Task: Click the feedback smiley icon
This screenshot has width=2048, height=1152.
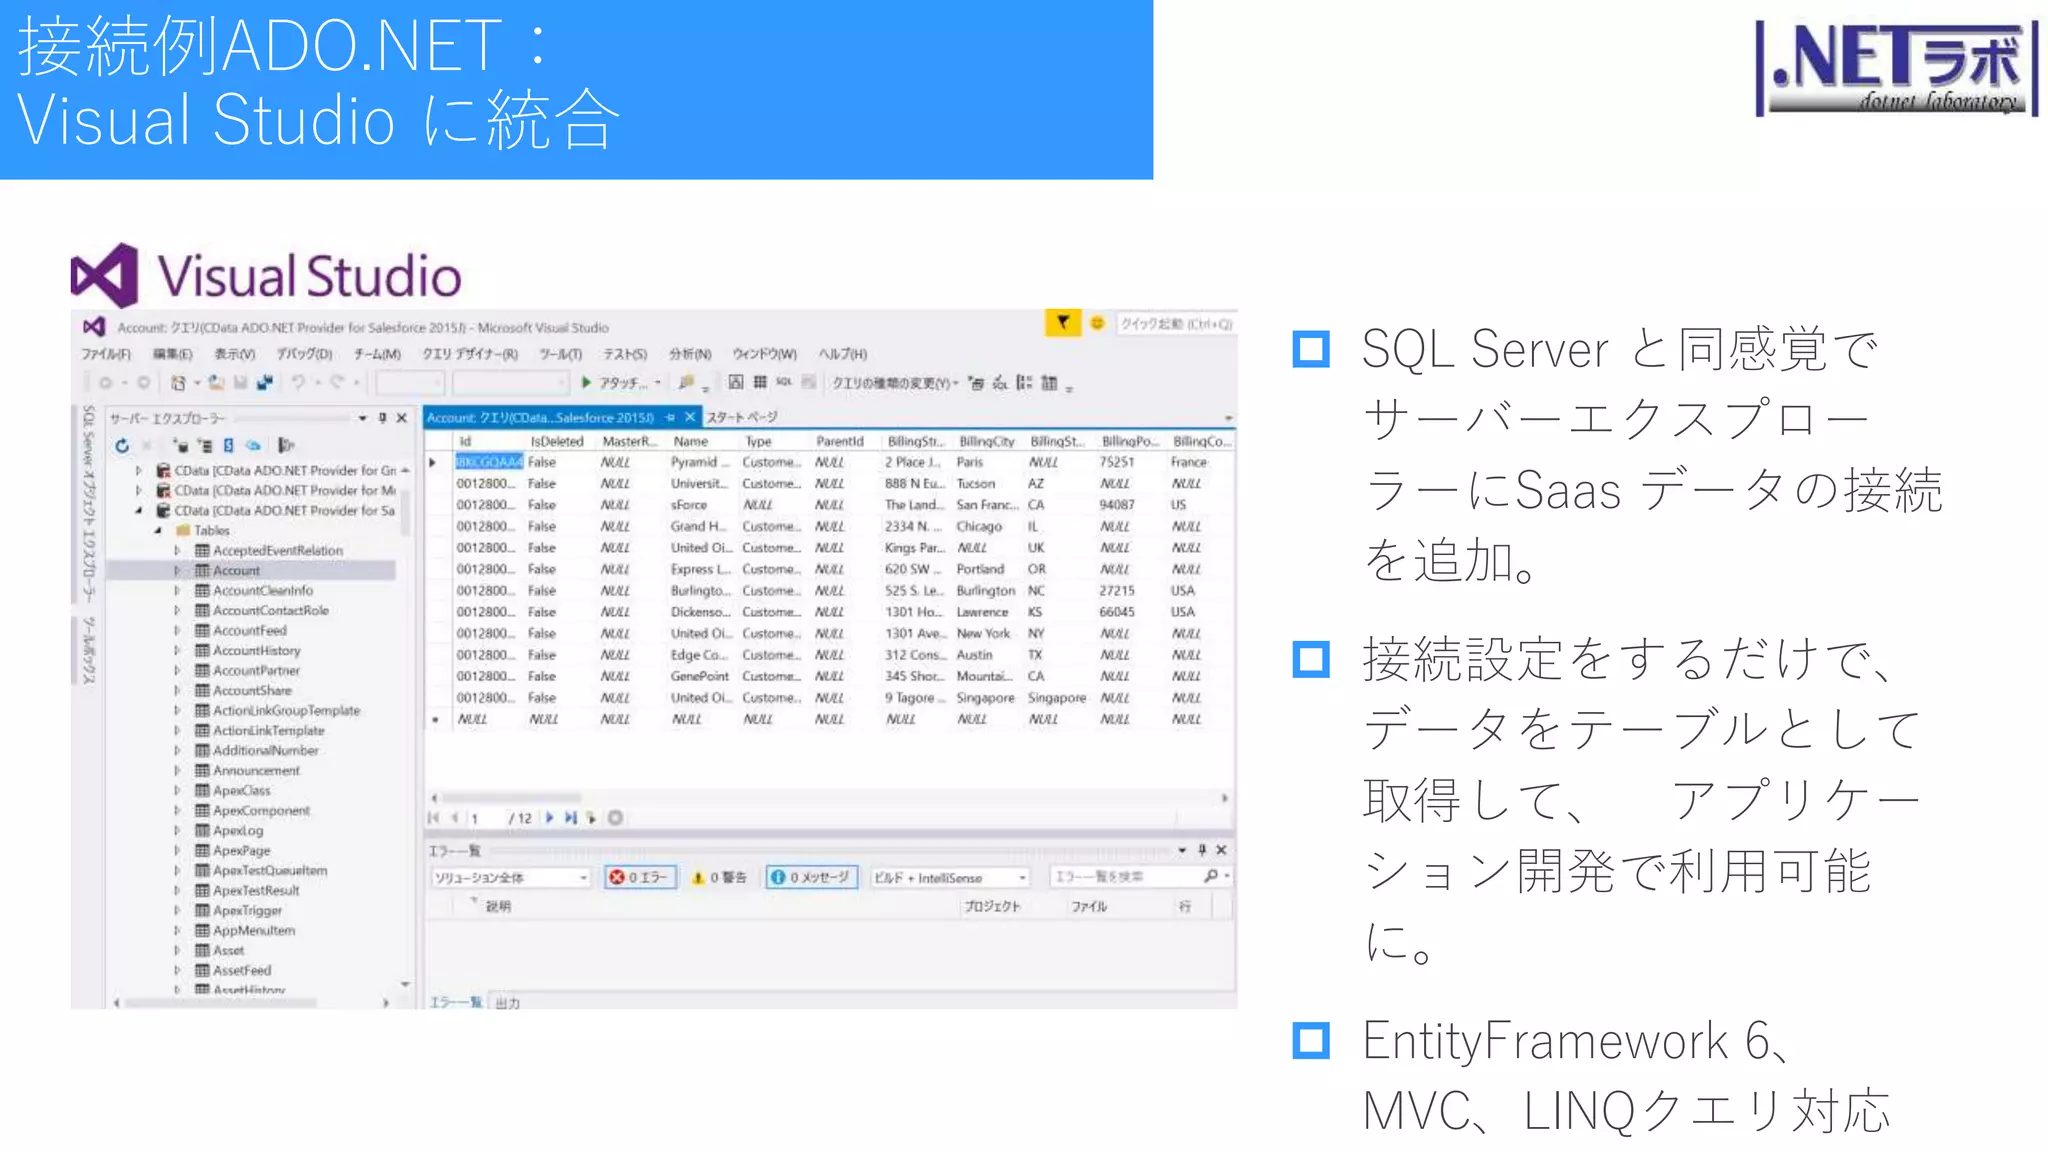Action: [x=1097, y=323]
